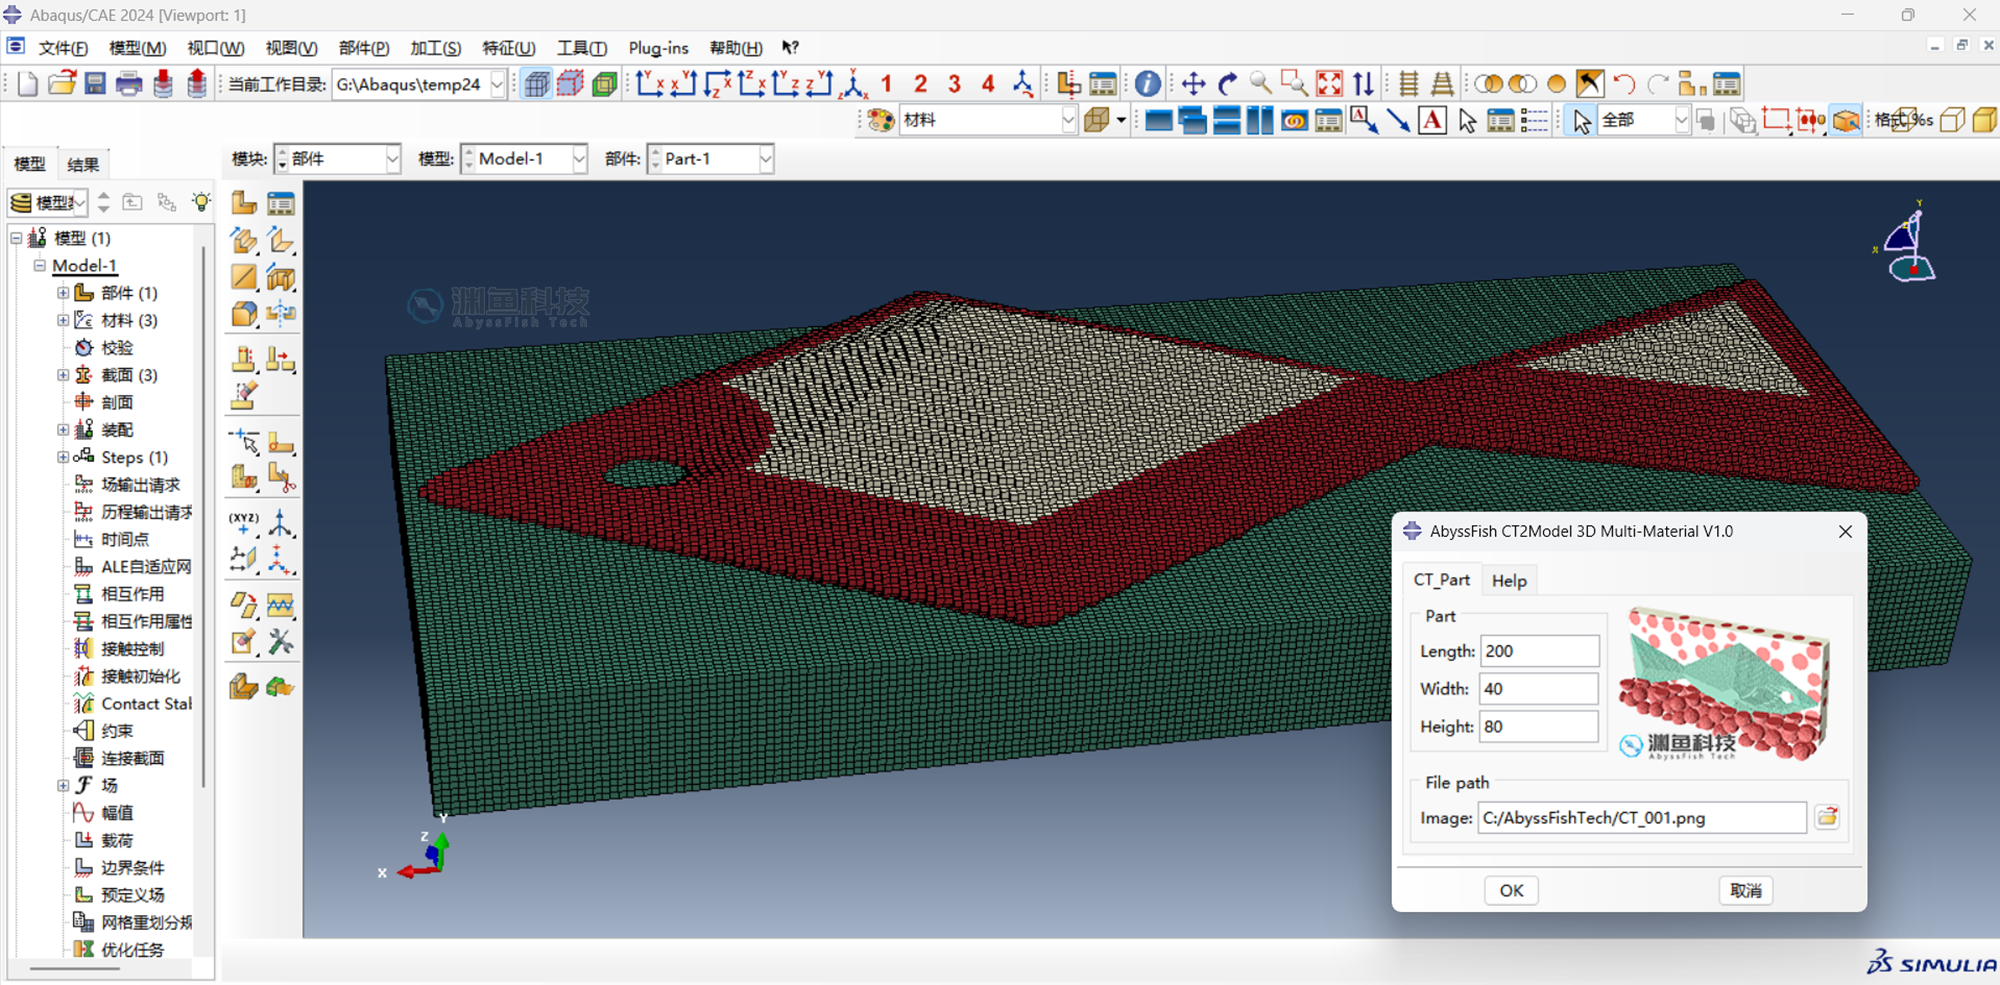Click the Create Part tool
Viewport: 2000px width, 985px height.
[244, 203]
